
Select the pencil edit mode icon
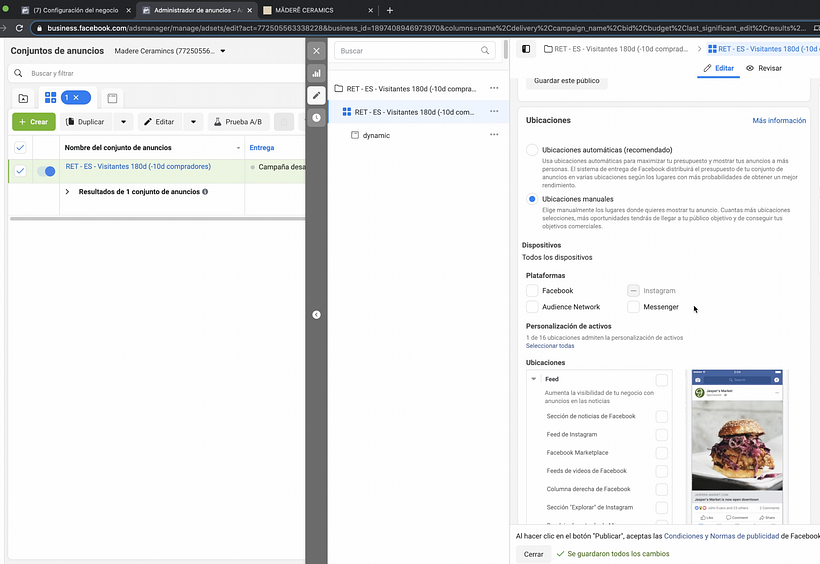pos(316,95)
